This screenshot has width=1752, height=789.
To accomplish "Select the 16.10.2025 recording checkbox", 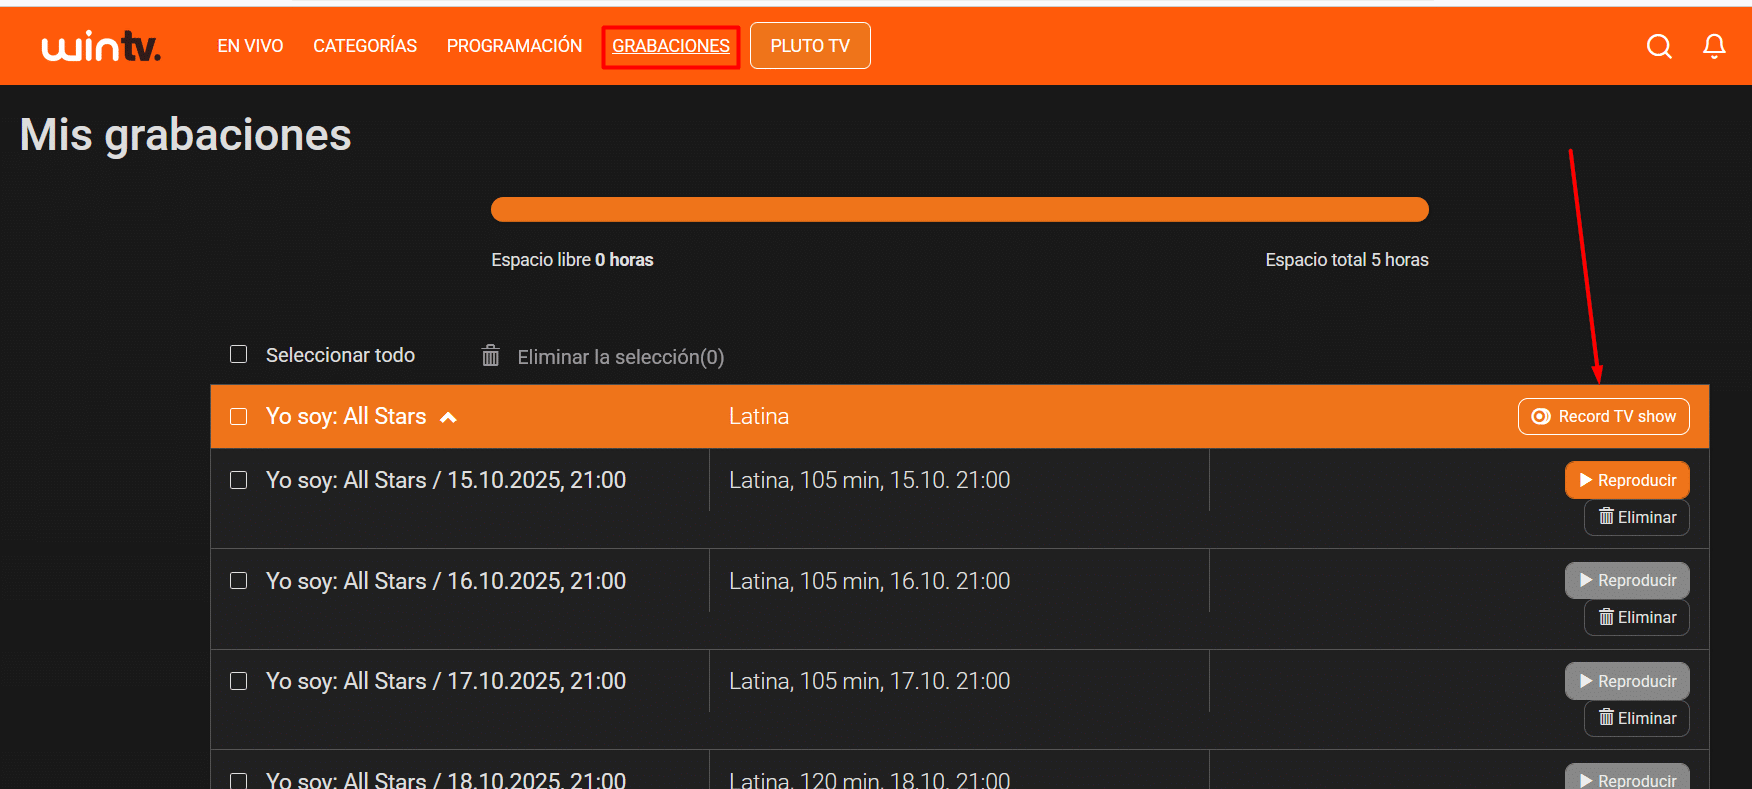I will click(239, 581).
